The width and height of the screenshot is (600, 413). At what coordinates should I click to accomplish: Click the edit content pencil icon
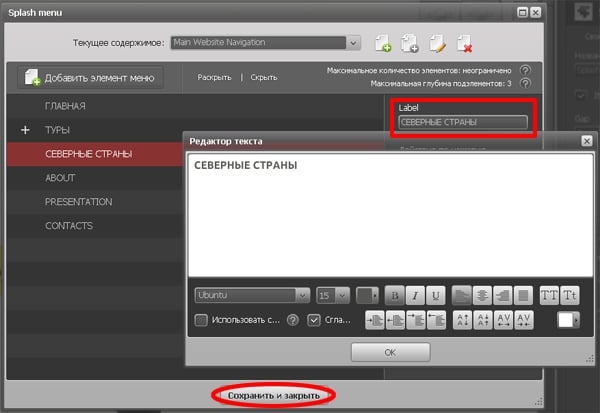coord(437,43)
